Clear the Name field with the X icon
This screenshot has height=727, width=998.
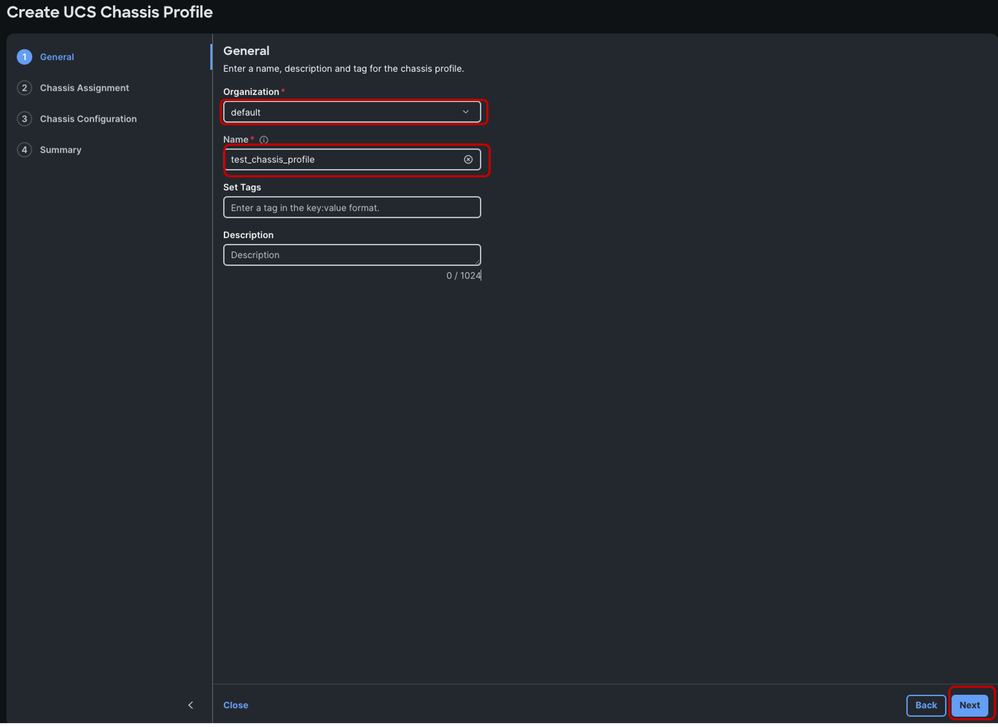(468, 160)
